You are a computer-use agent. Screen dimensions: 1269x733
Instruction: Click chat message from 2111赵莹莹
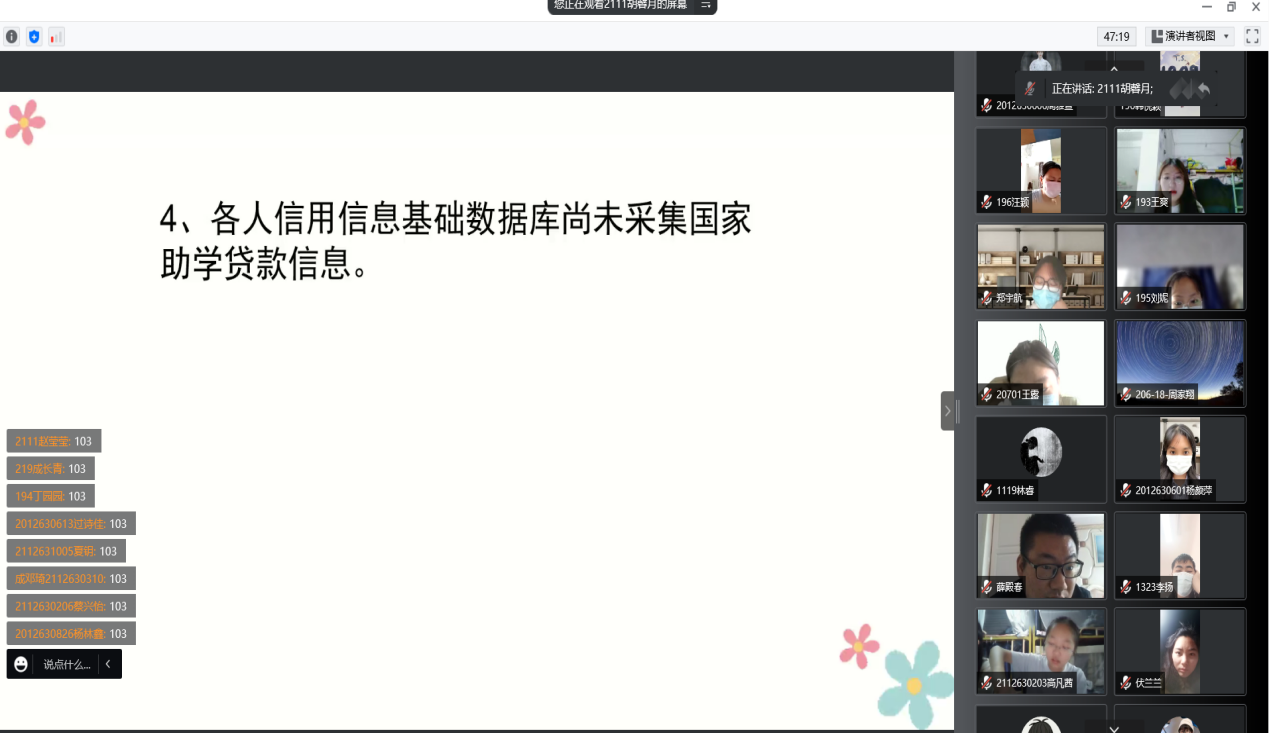54,441
